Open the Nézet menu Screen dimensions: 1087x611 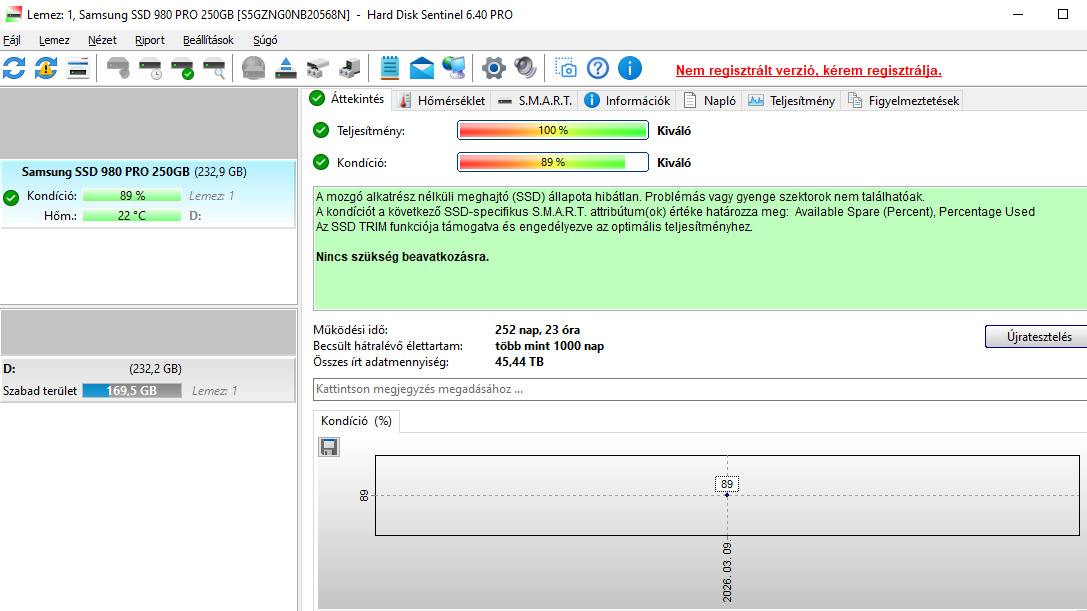tap(102, 40)
